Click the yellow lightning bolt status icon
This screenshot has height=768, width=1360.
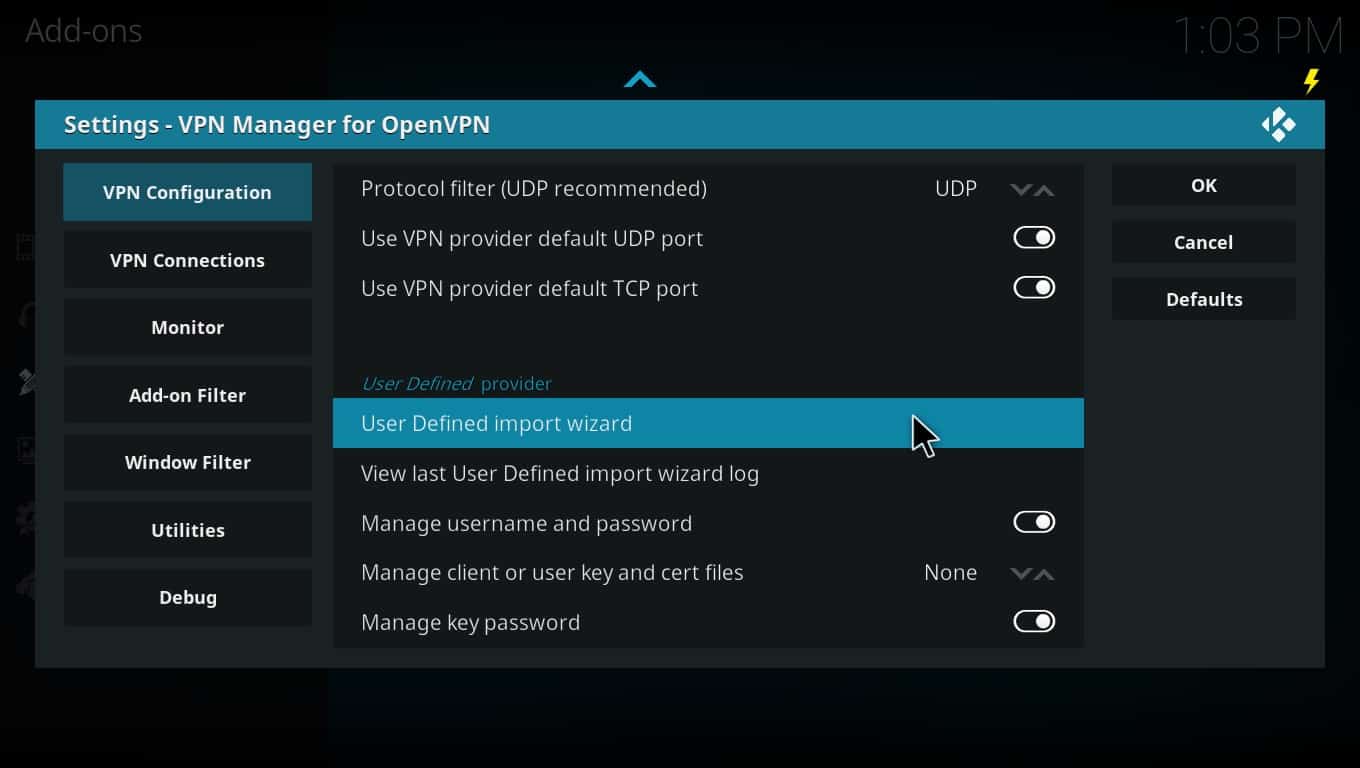point(1311,81)
